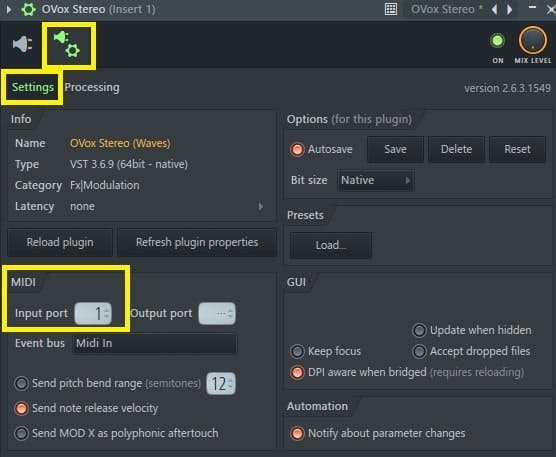Click the gear icon beside OVox Stereo title

[28, 9]
